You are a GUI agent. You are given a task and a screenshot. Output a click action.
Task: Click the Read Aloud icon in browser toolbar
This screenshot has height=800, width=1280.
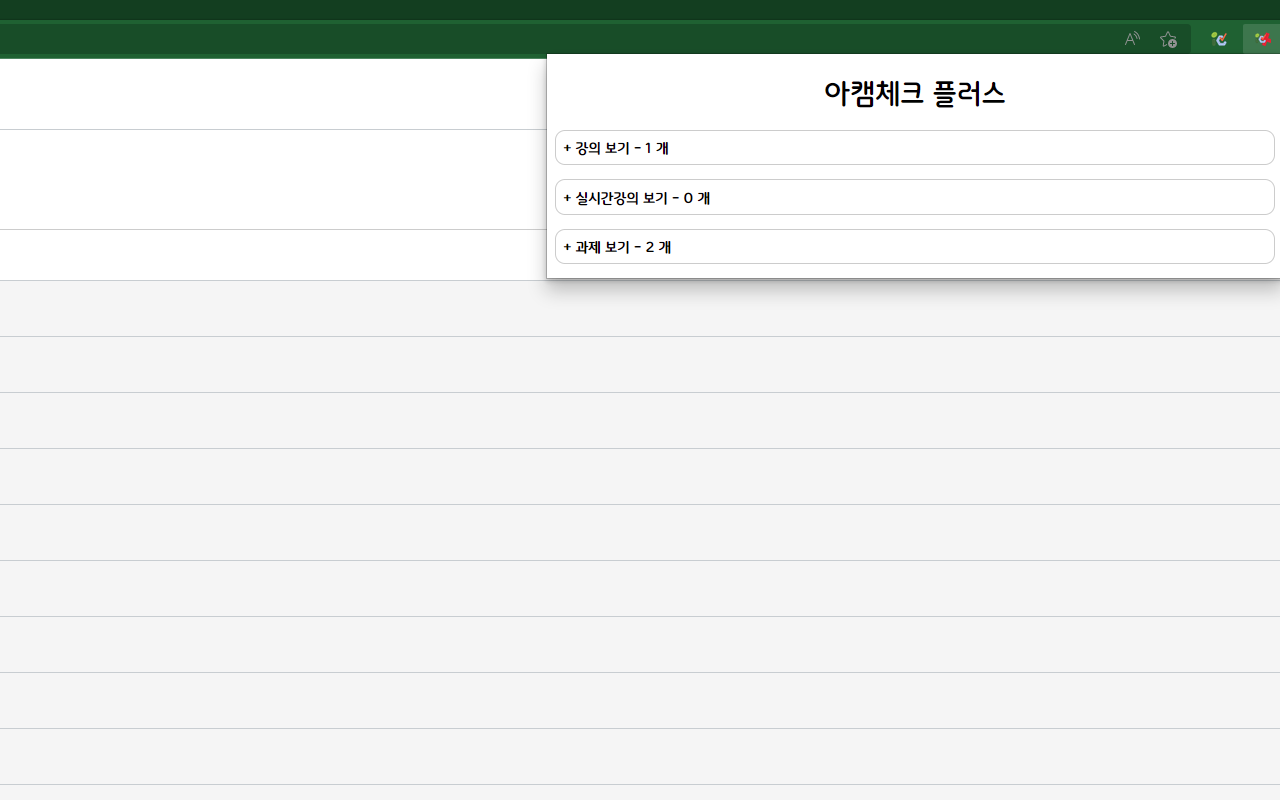click(1132, 39)
